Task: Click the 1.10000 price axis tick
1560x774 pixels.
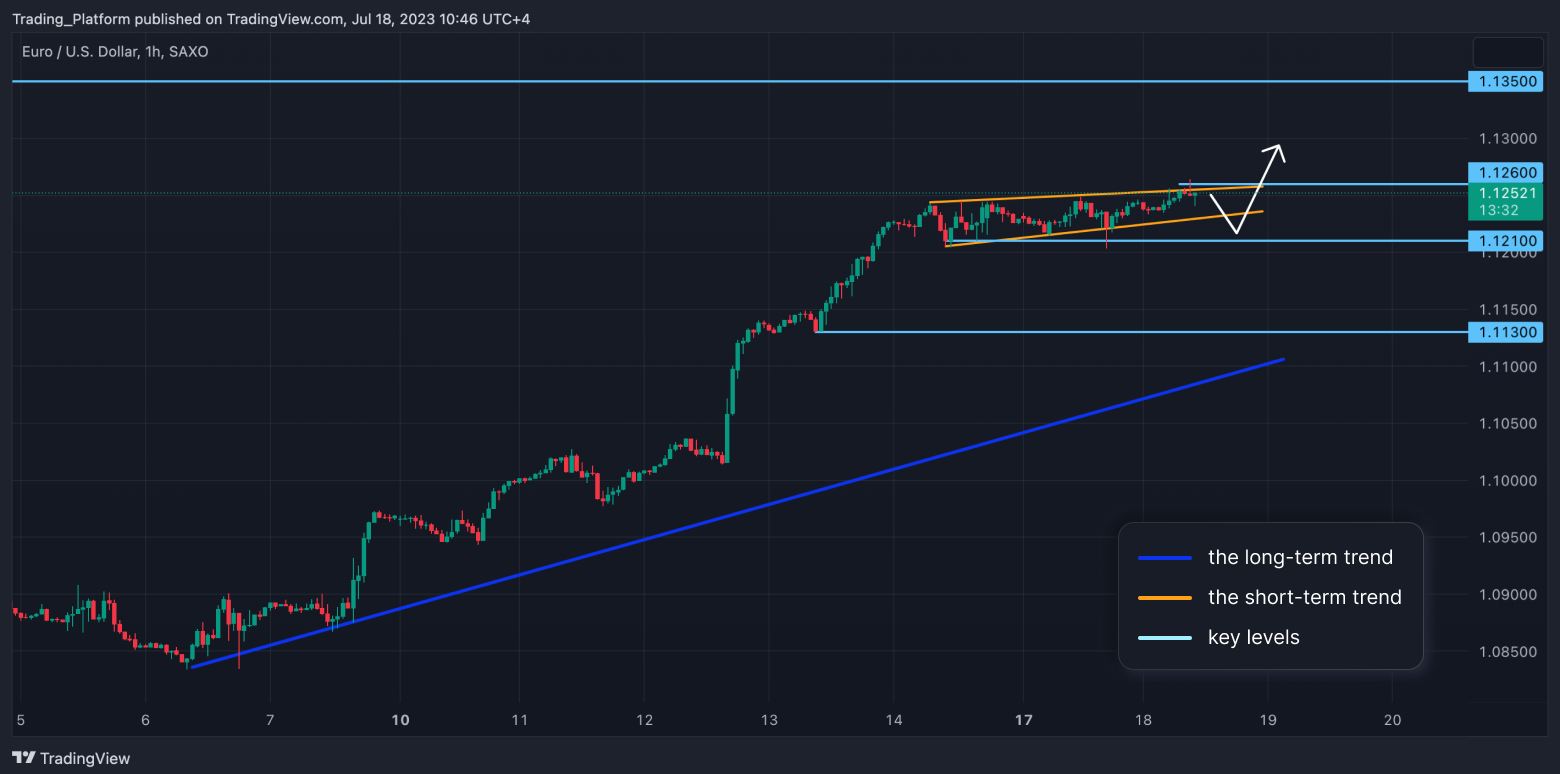Action: 1506,481
